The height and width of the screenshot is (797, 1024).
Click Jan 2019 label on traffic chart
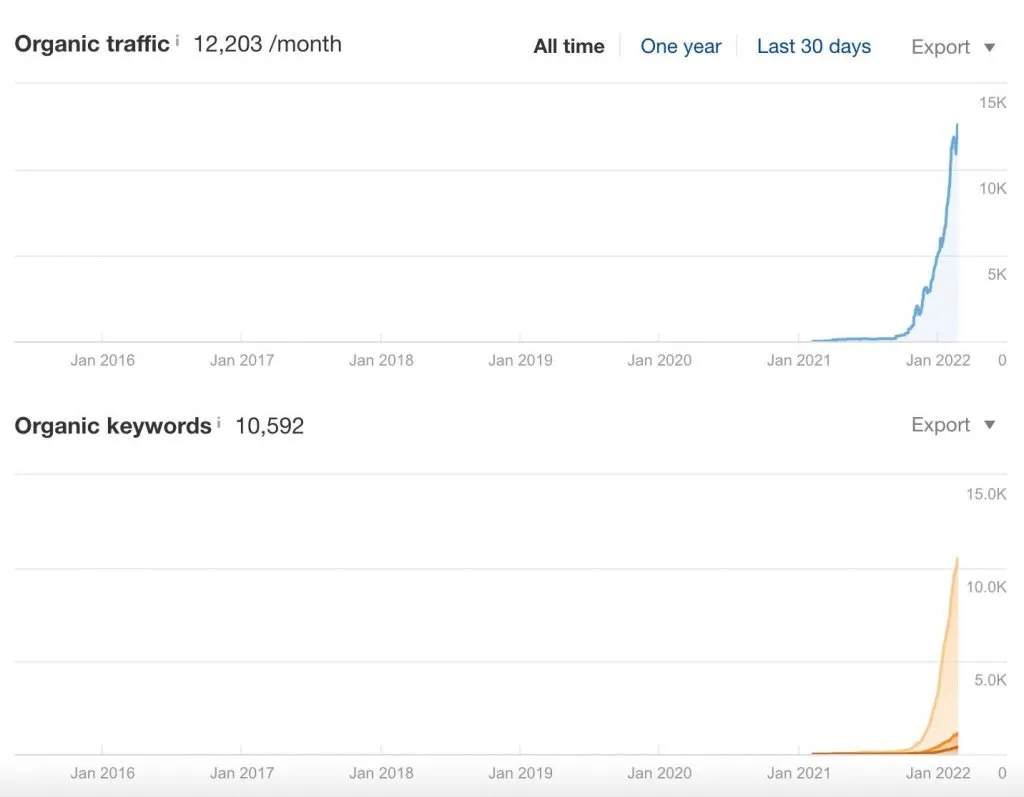[520, 360]
